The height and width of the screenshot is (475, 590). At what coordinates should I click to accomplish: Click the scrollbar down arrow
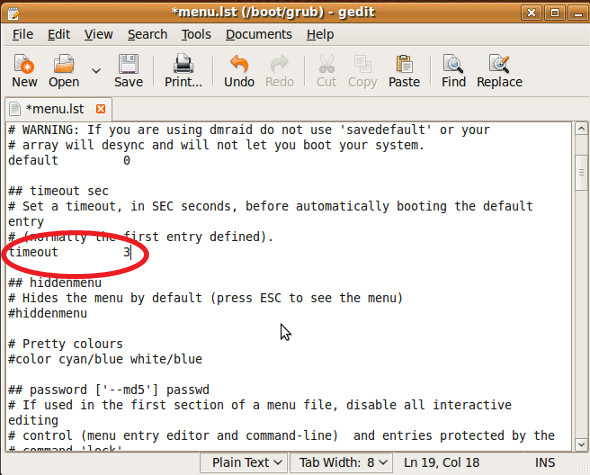(x=581, y=444)
